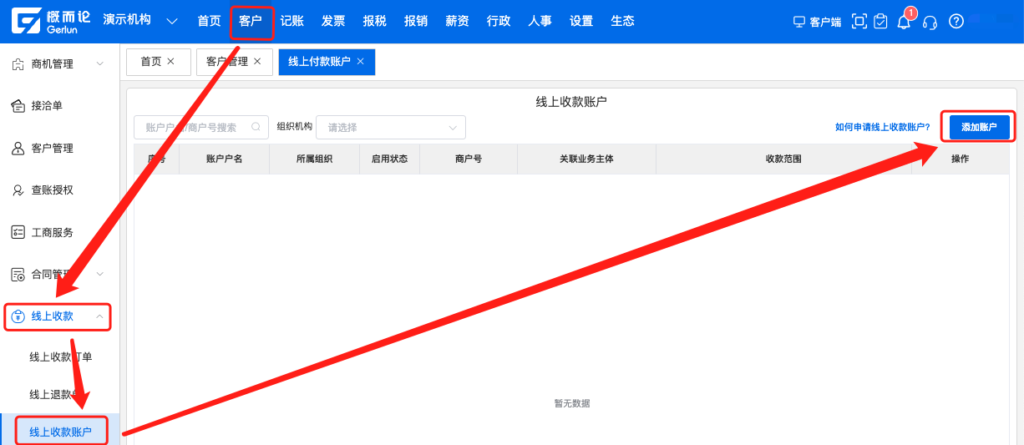The height and width of the screenshot is (445, 1024).
Task: Go to the 首页 top menu
Action: click(209, 21)
